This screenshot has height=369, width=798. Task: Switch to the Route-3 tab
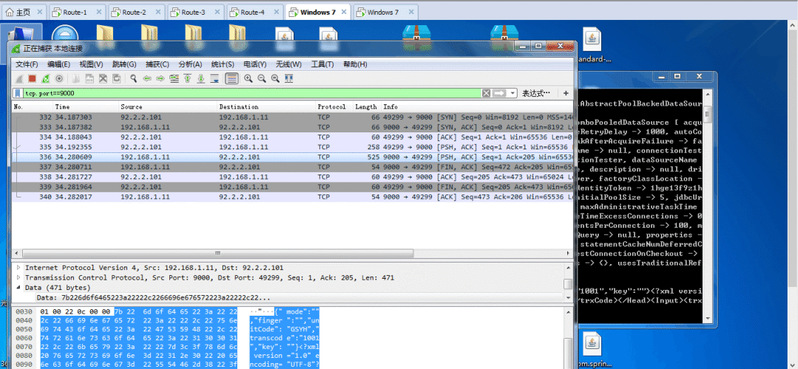pyautogui.click(x=194, y=12)
